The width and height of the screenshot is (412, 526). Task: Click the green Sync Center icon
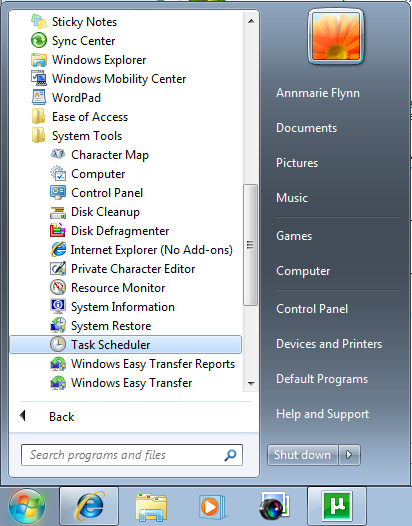39,41
